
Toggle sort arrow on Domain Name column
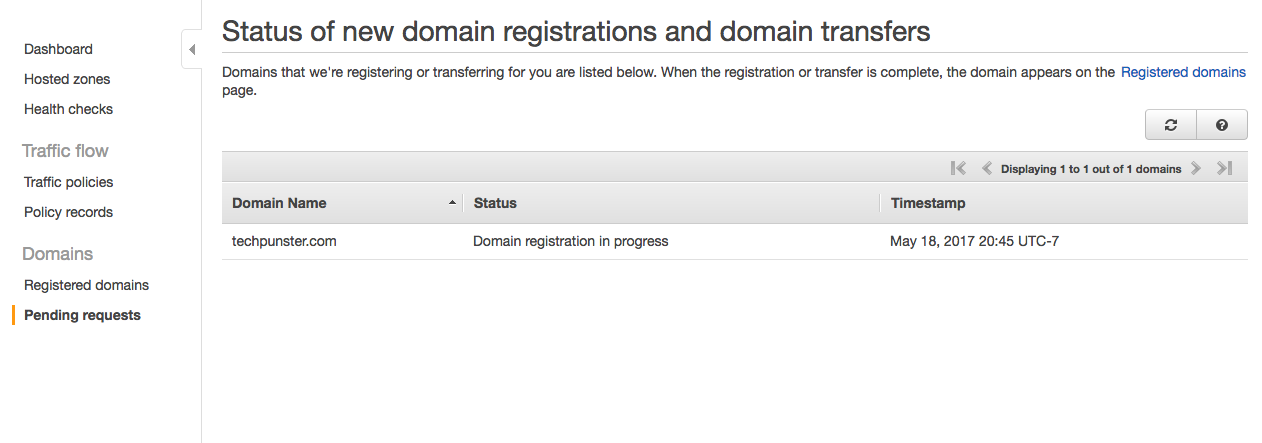click(452, 203)
